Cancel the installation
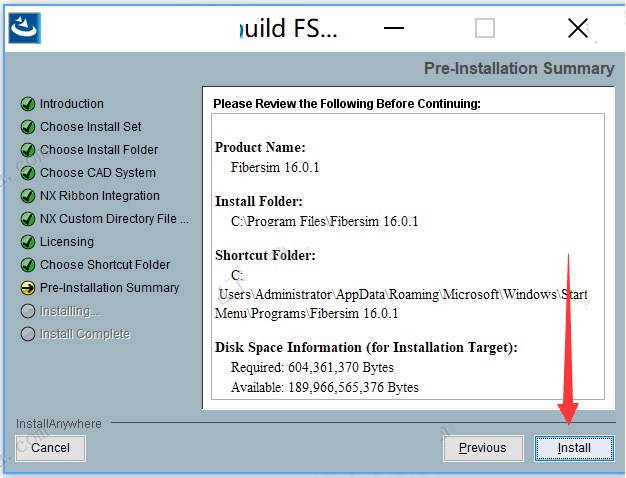This screenshot has height=478, width=626. pyautogui.click(x=50, y=448)
